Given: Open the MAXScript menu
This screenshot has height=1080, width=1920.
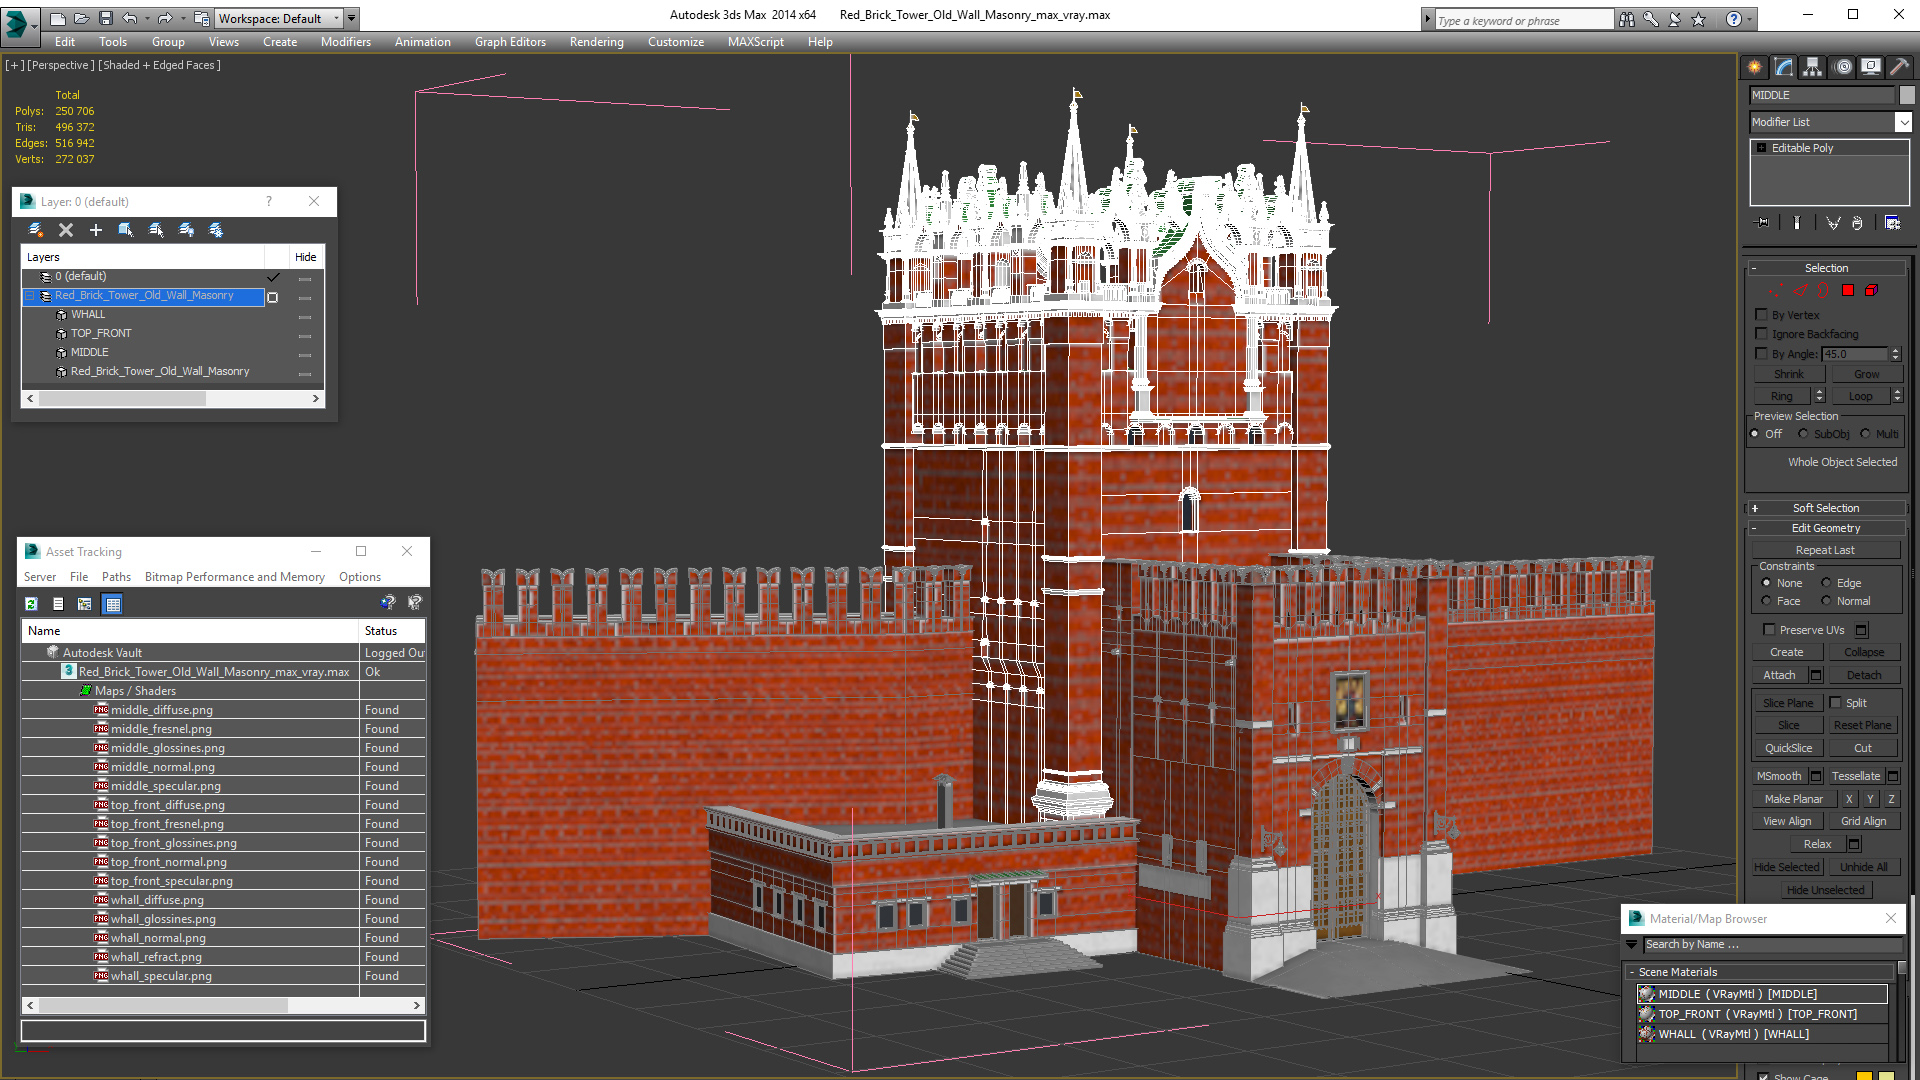Looking at the screenshot, I should click(x=756, y=42).
